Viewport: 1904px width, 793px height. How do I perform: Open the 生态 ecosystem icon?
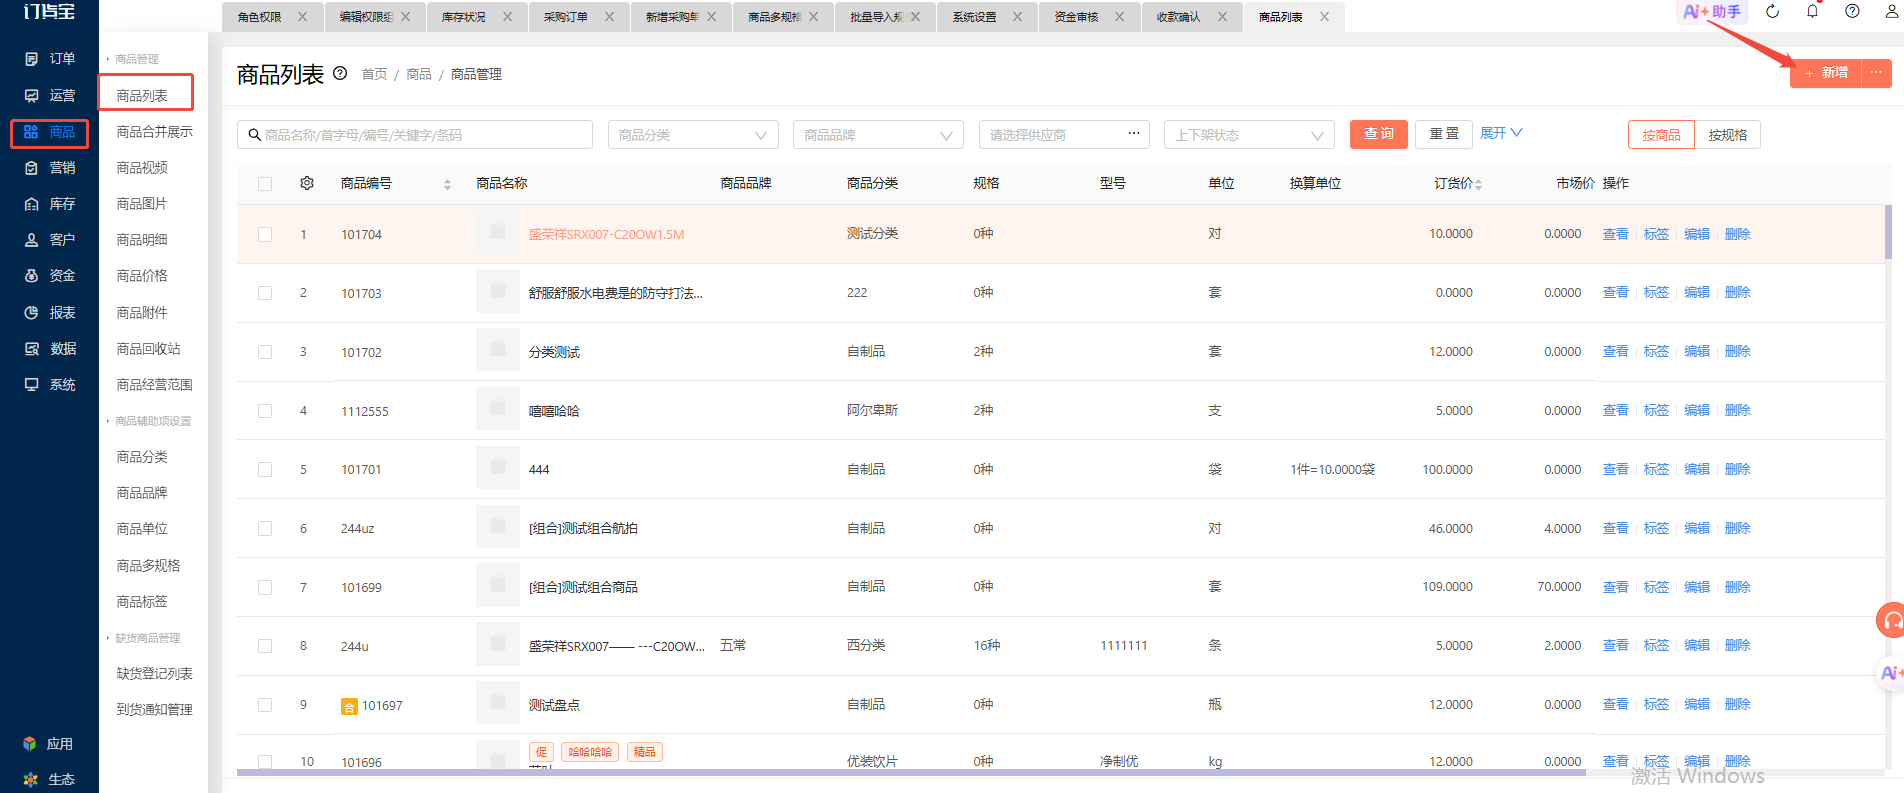pos(30,780)
